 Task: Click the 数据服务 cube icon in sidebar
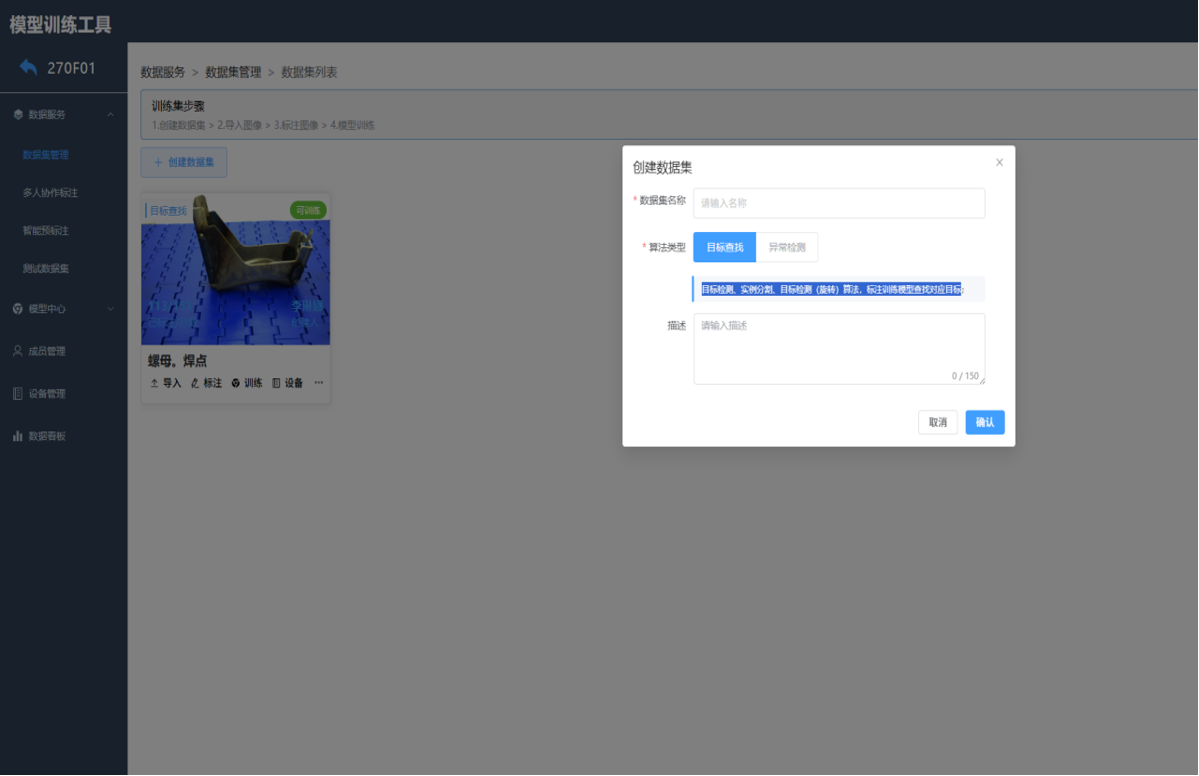click(x=18, y=115)
